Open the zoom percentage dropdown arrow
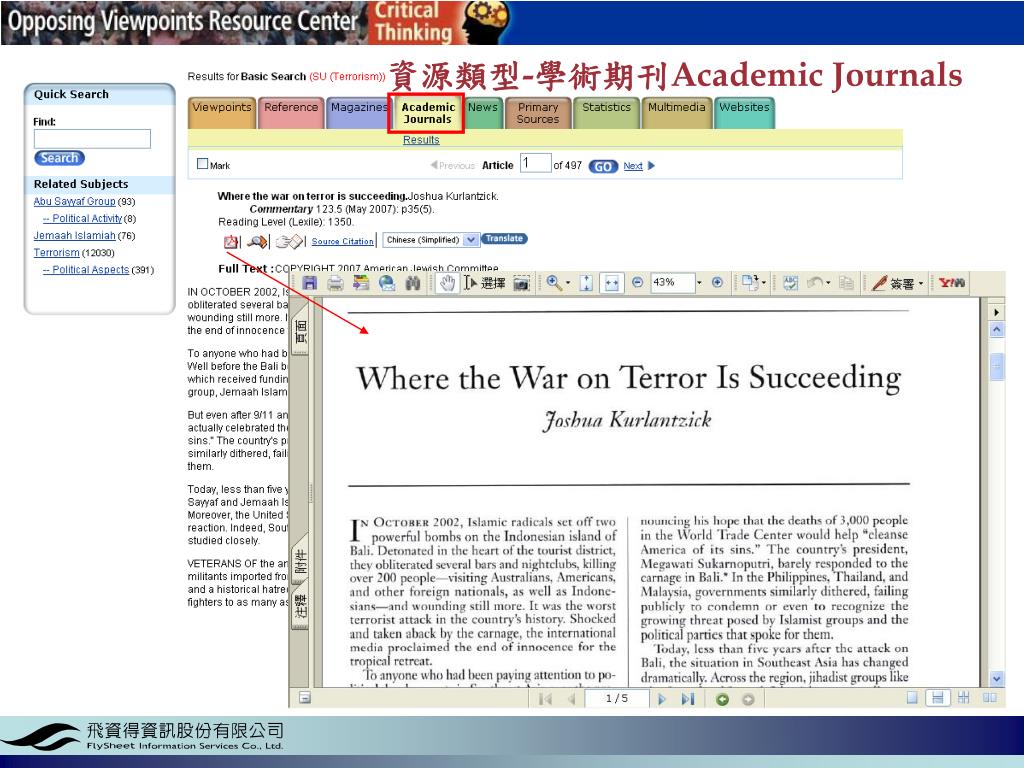The image size is (1024, 768). 699,283
